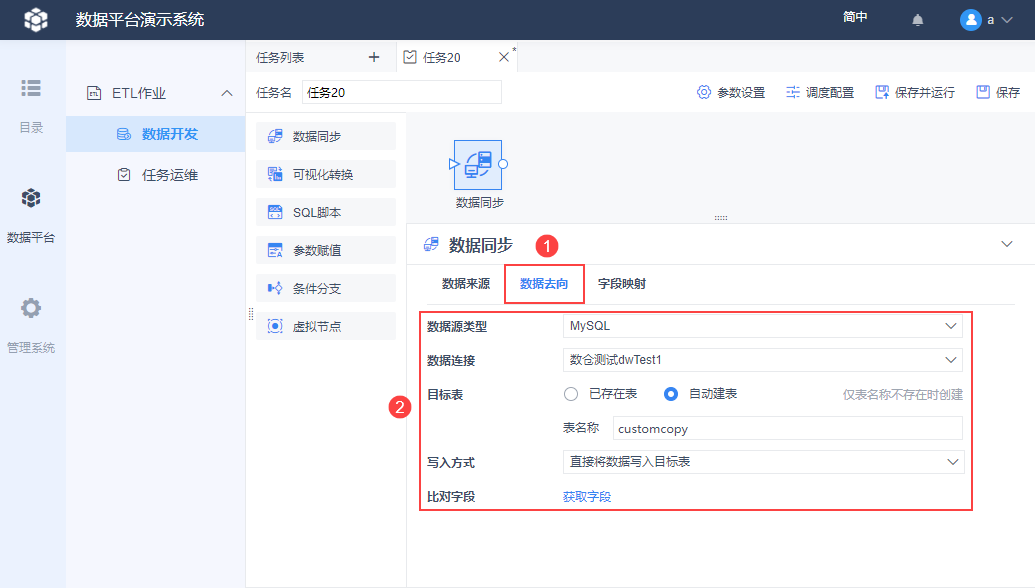
Task: Click the 可视化转换 node icon
Action: [275, 174]
